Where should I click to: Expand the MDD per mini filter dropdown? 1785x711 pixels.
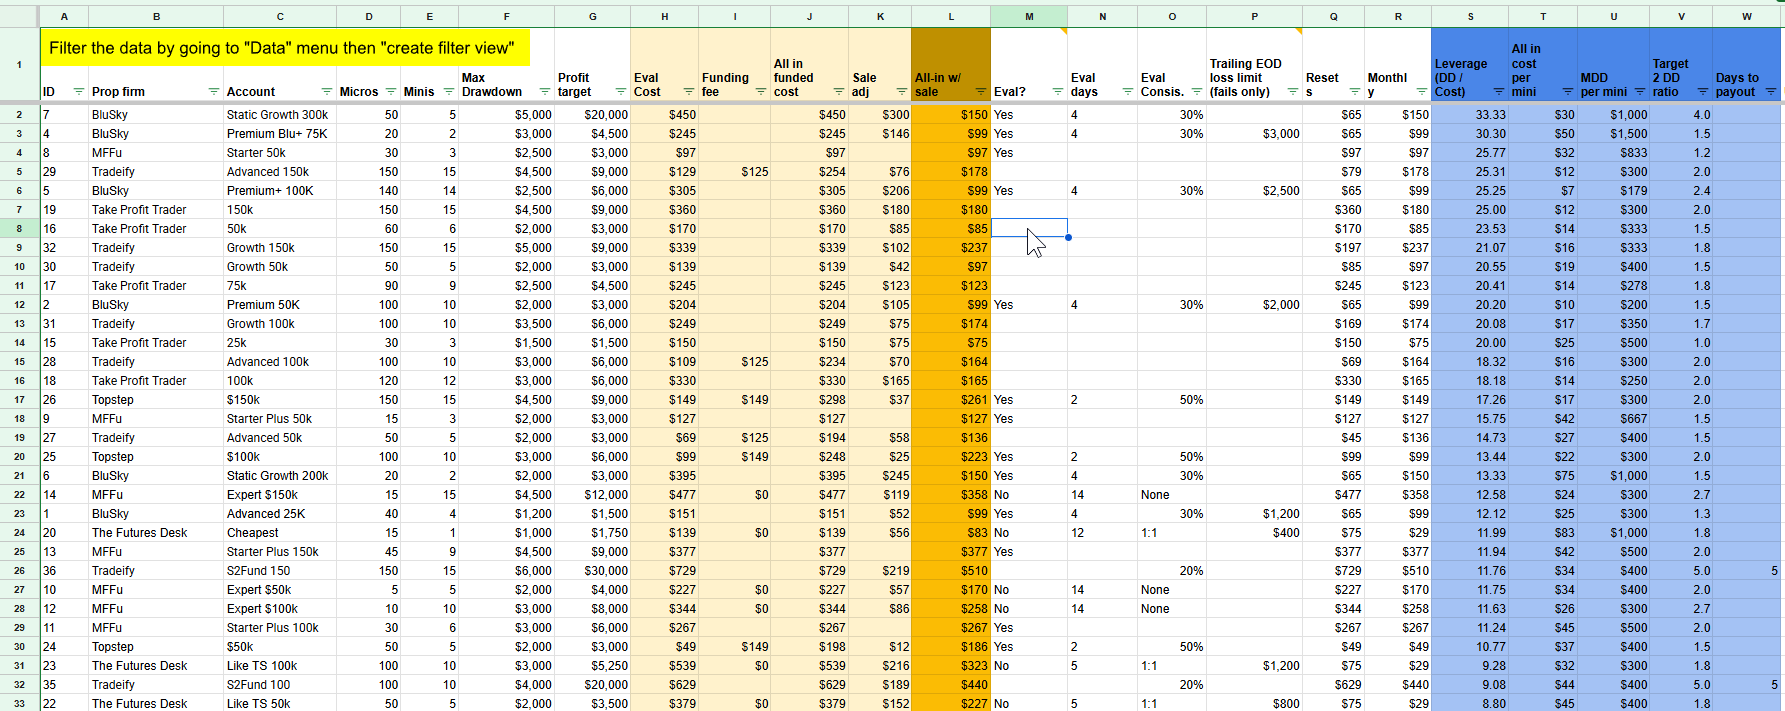pos(1639,91)
